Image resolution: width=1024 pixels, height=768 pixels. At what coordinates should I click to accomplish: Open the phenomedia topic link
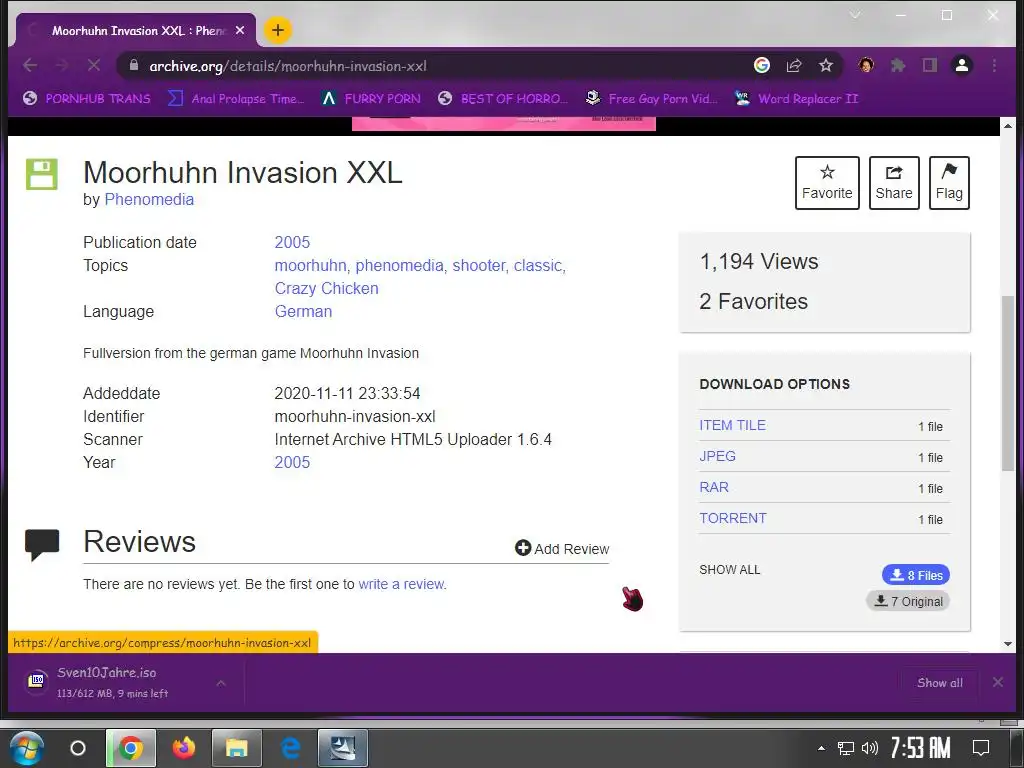click(x=399, y=265)
